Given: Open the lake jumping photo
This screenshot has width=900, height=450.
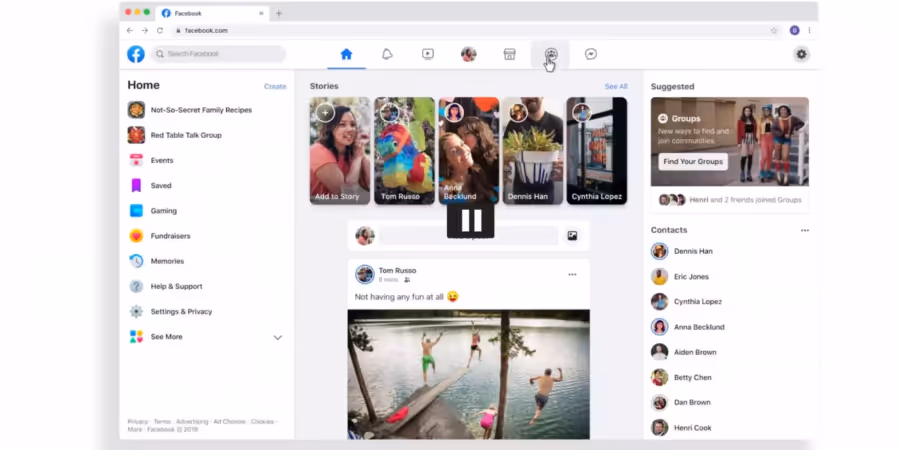Looking at the screenshot, I should pyautogui.click(x=468, y=374).
